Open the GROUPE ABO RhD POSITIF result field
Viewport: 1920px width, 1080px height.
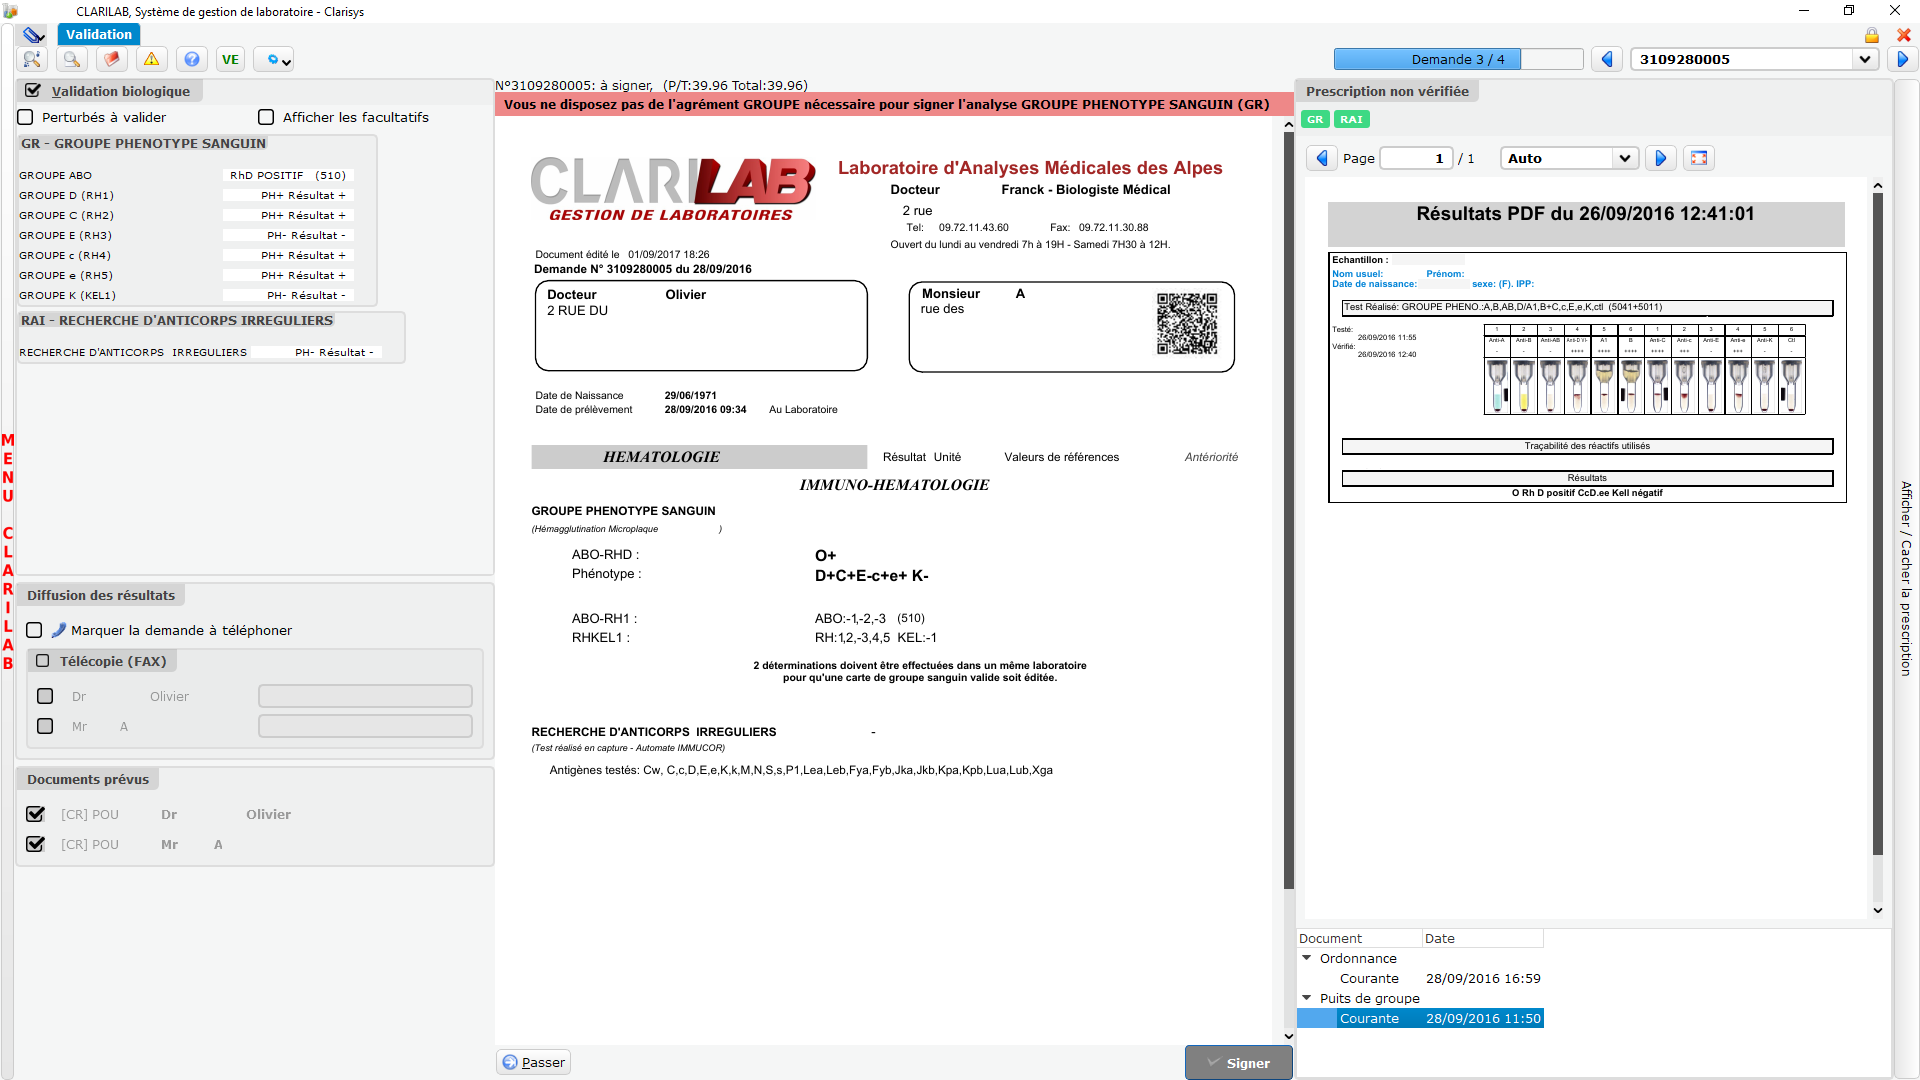pos(288,175)
